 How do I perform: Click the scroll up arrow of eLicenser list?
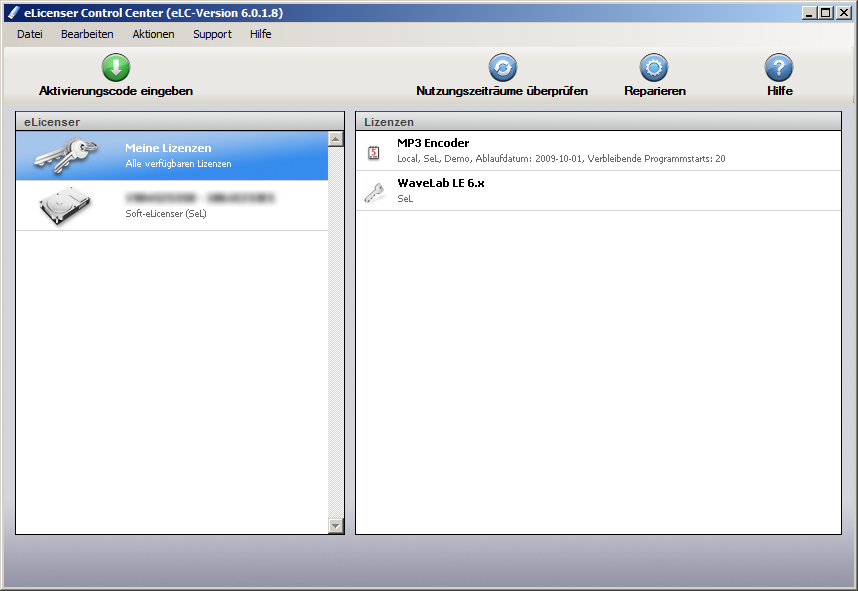tap(335, 139)
